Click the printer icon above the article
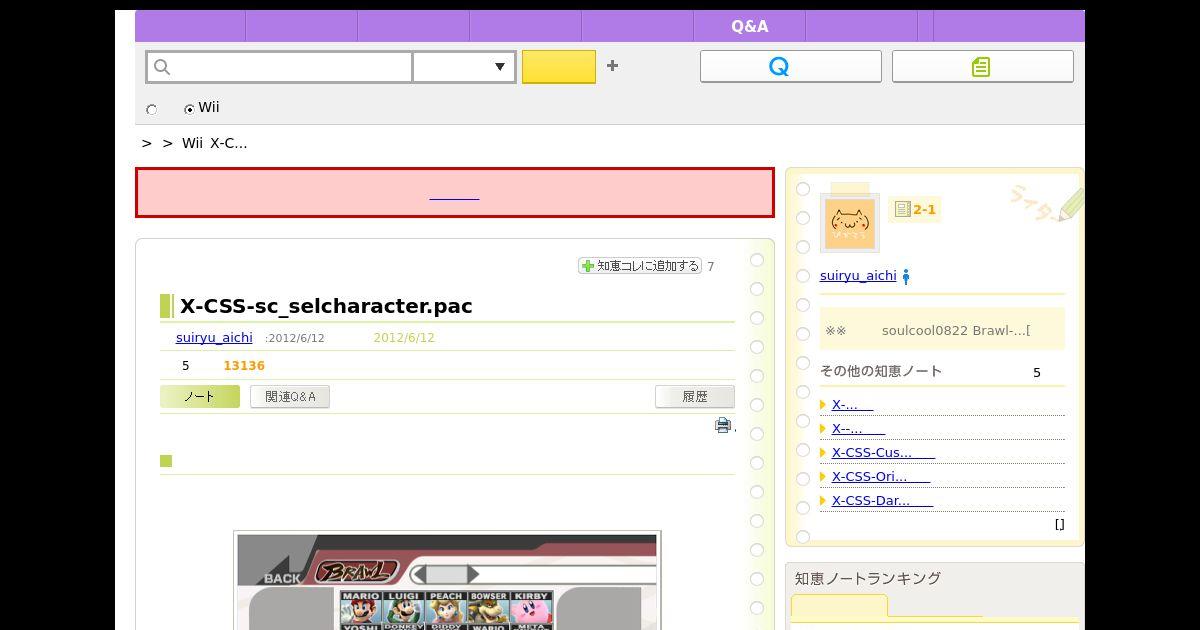Viewport: 1200px width, 630px height. (x=723, y=425)
